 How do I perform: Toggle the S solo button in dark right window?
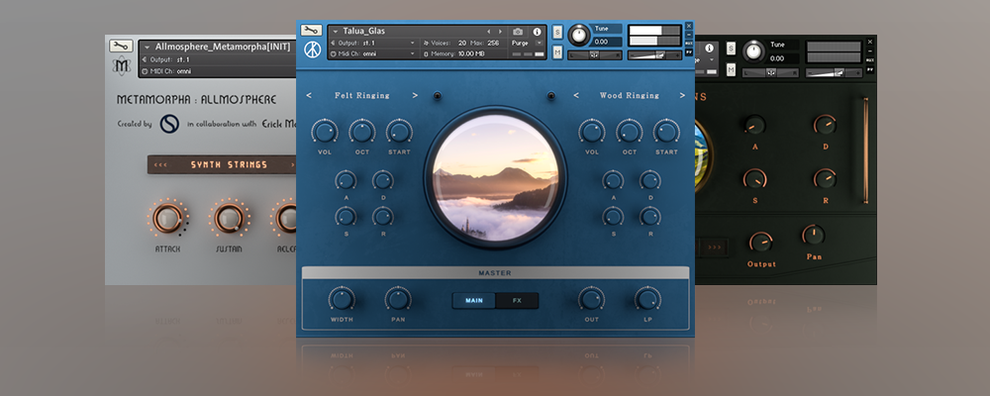pos(731,49)
